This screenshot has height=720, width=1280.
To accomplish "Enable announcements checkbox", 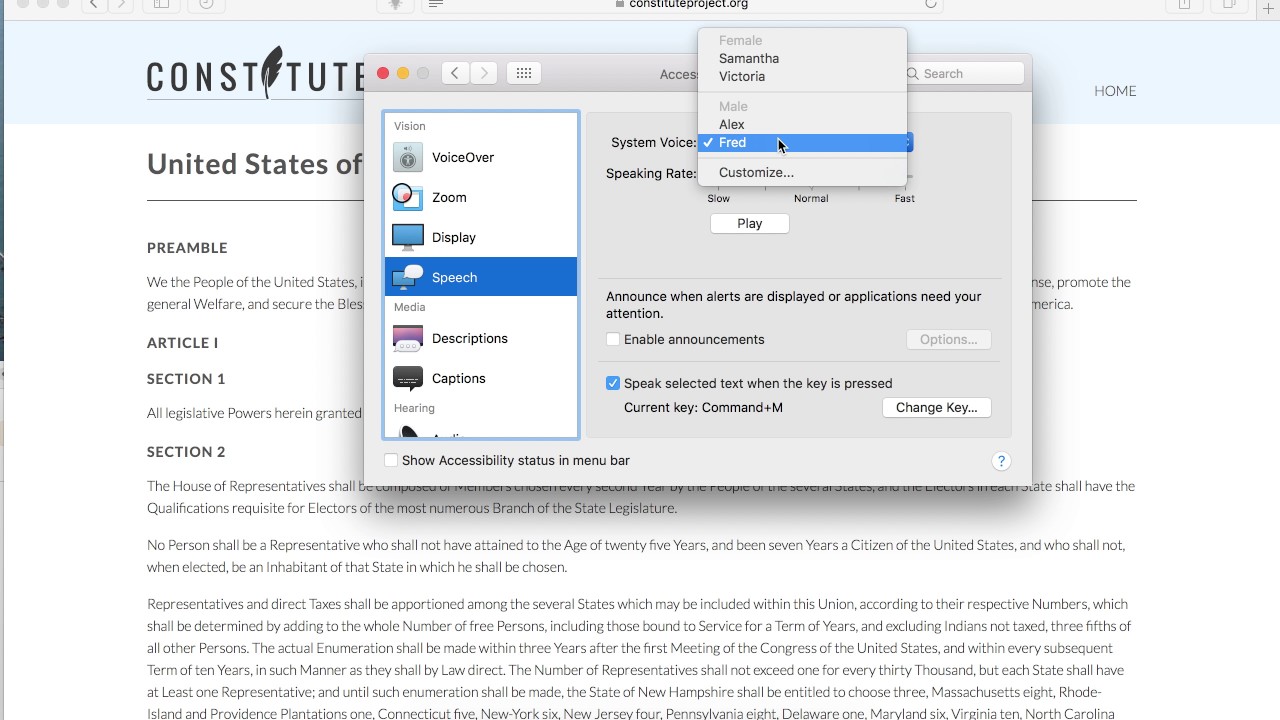I will [x=613, y=340].
